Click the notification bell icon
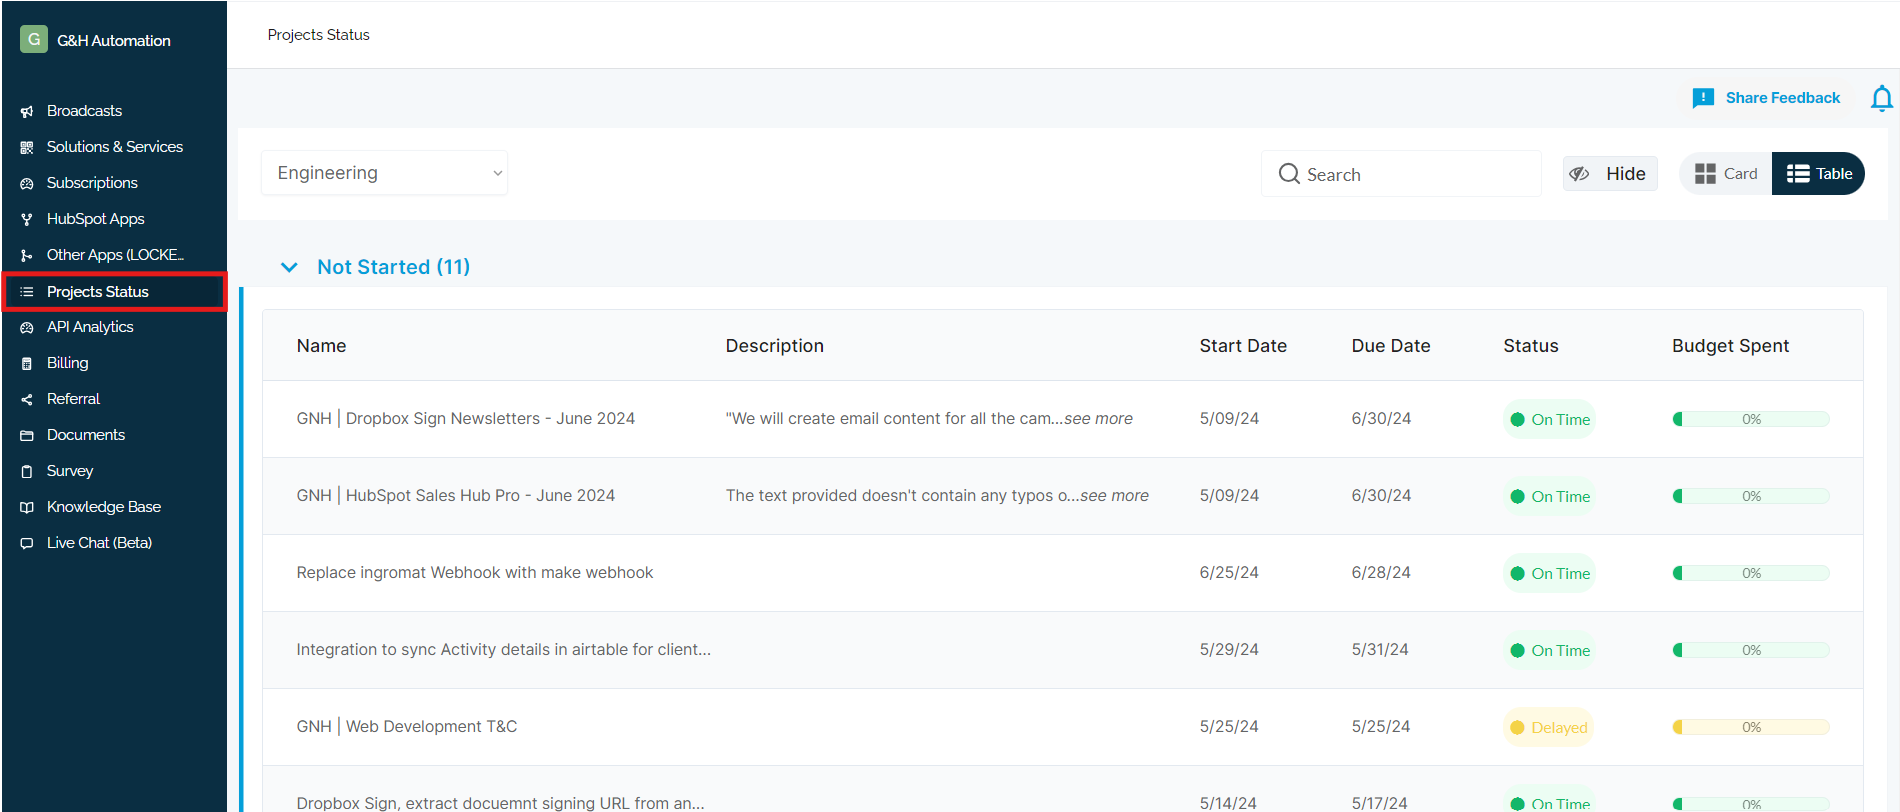 point(1881,98)
